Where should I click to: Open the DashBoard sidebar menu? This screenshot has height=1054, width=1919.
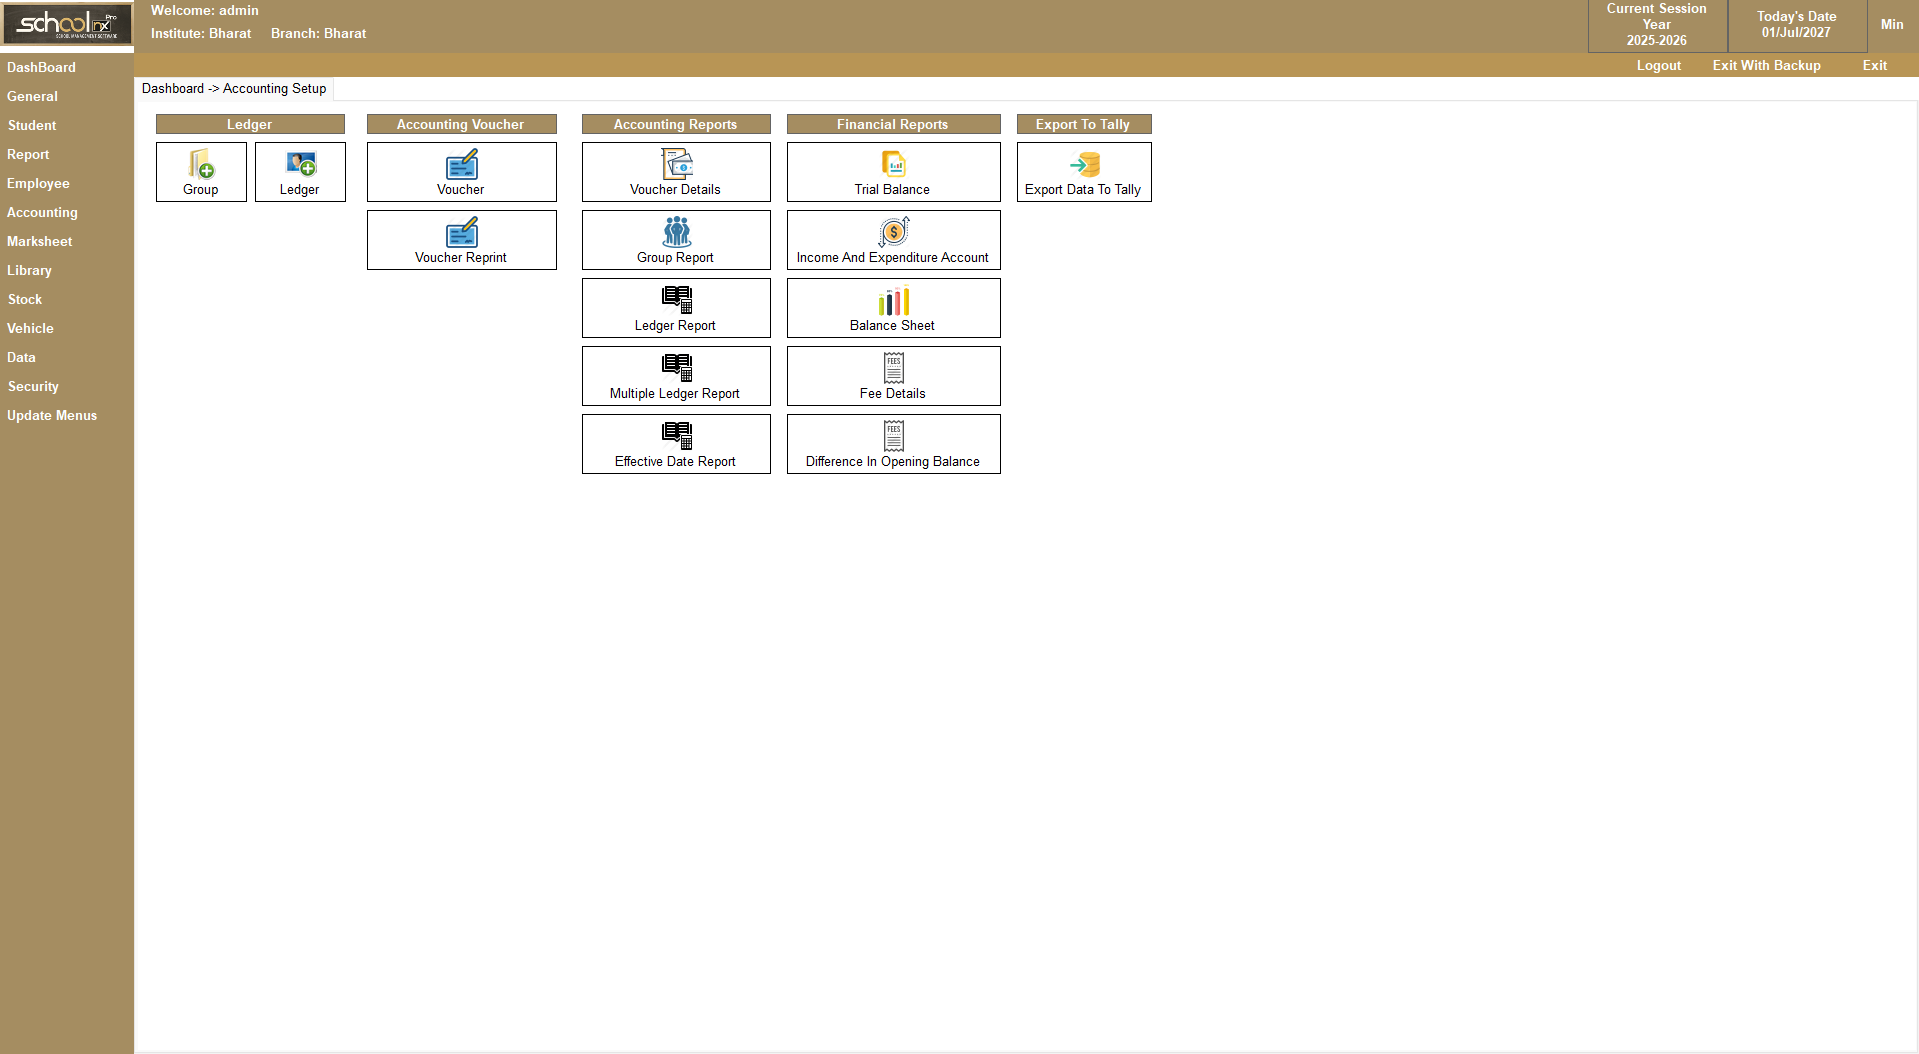click(41, 67)
